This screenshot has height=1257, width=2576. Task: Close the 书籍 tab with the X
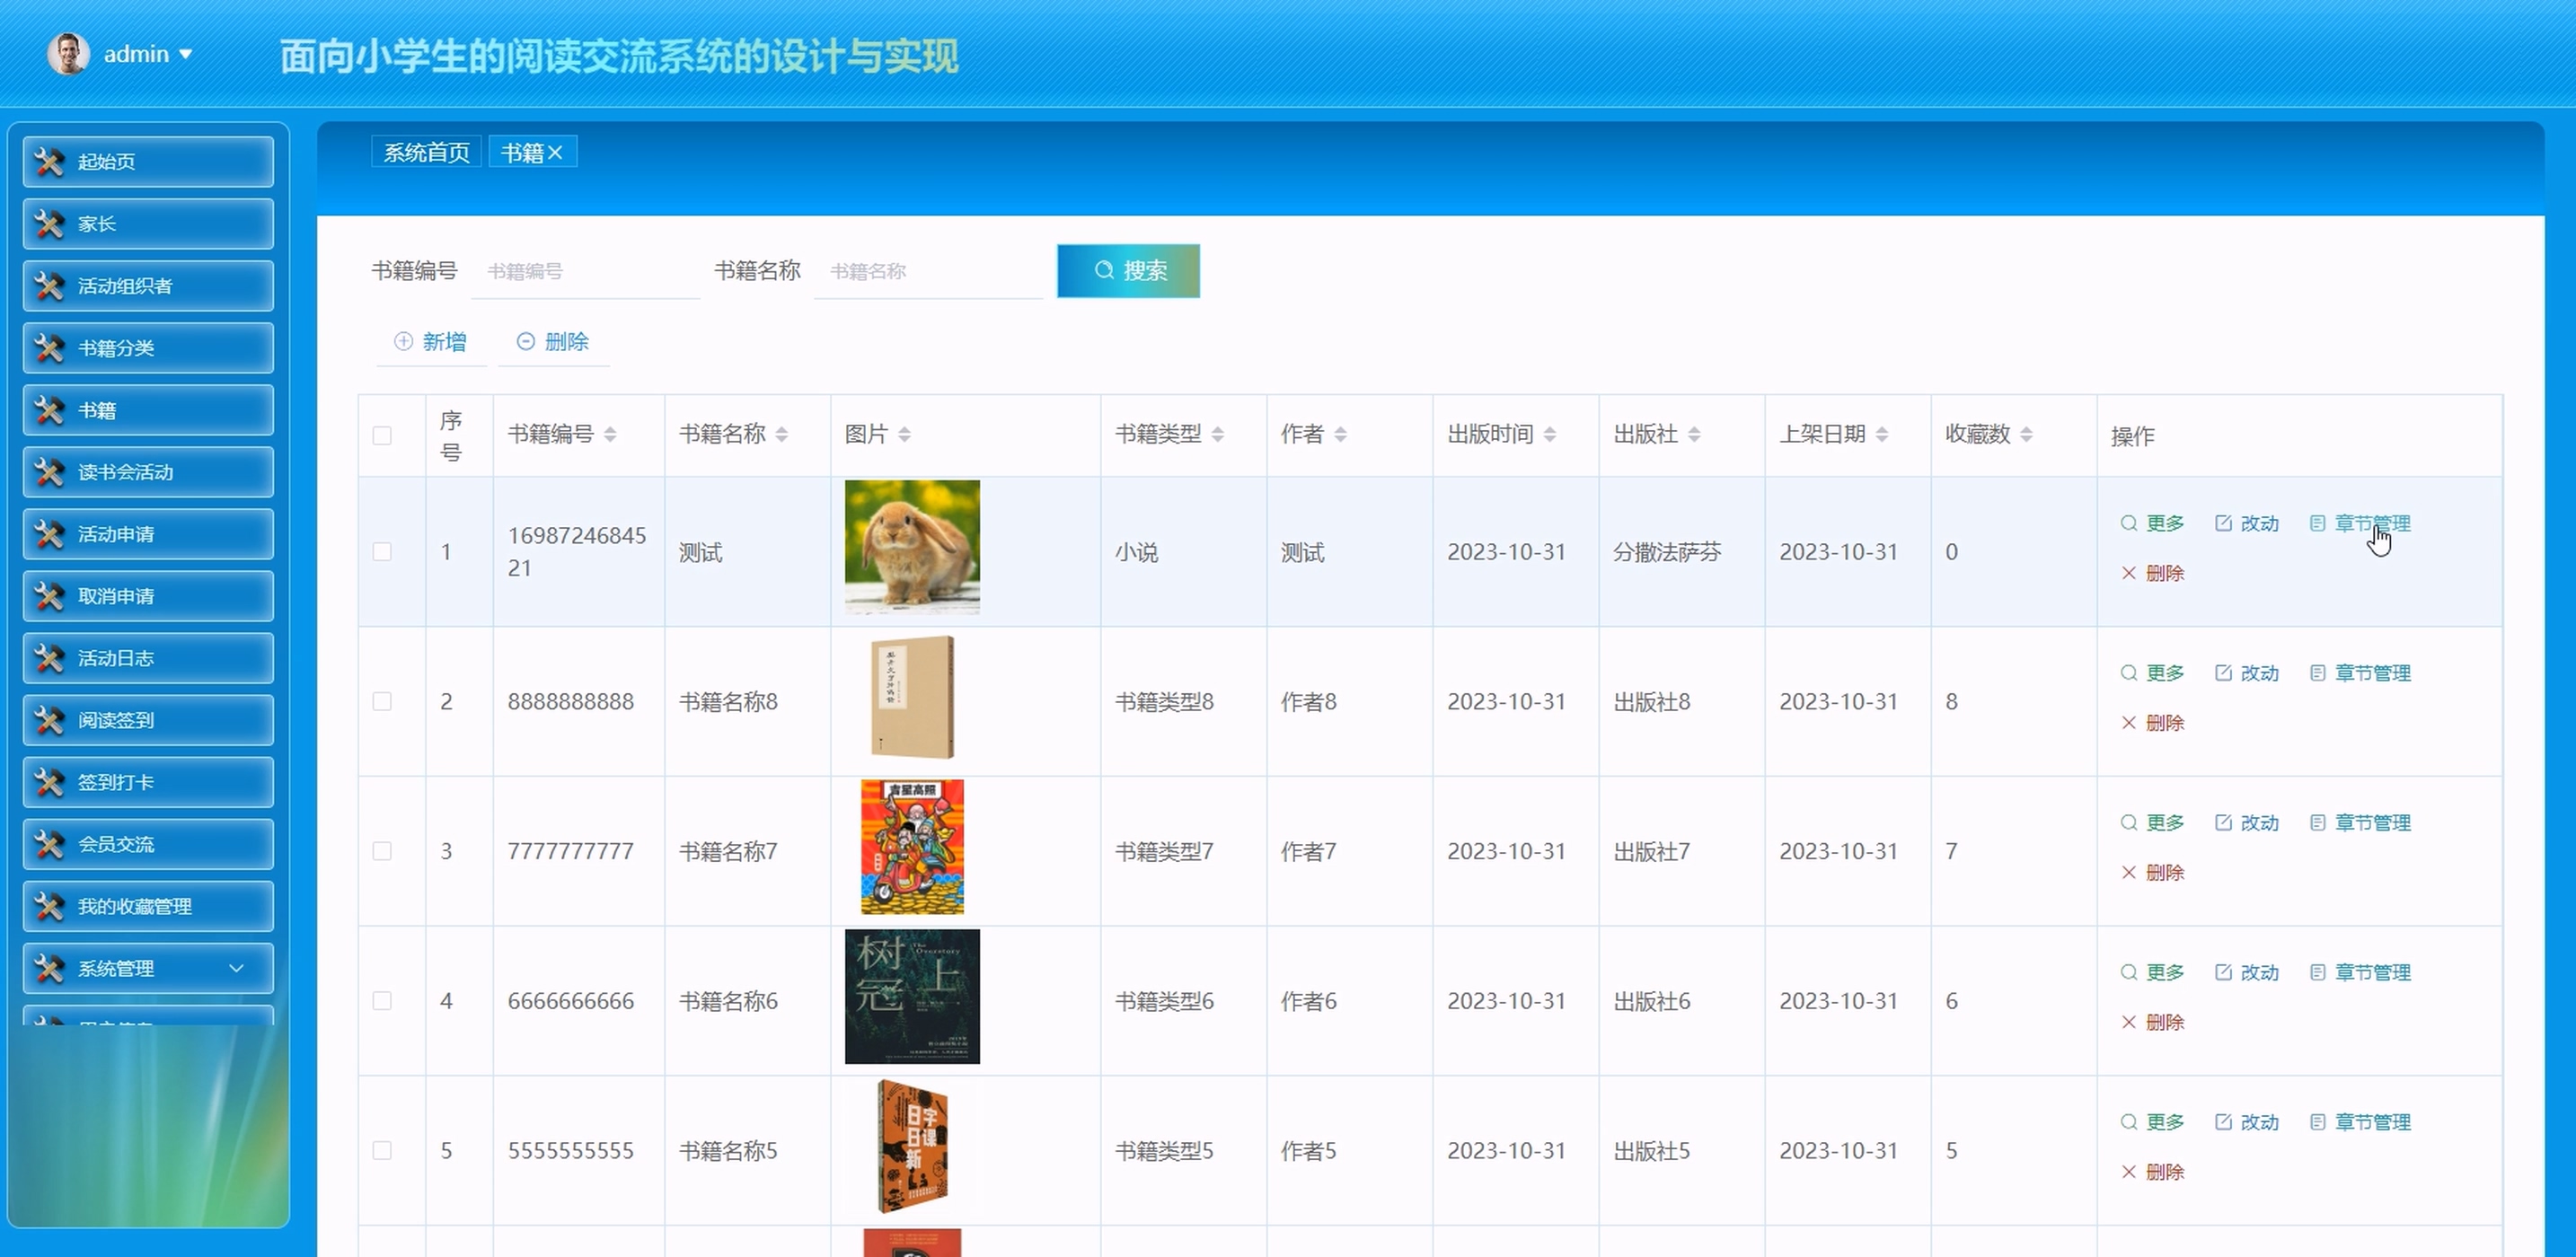pyautogui.click(x=555, y=153)
